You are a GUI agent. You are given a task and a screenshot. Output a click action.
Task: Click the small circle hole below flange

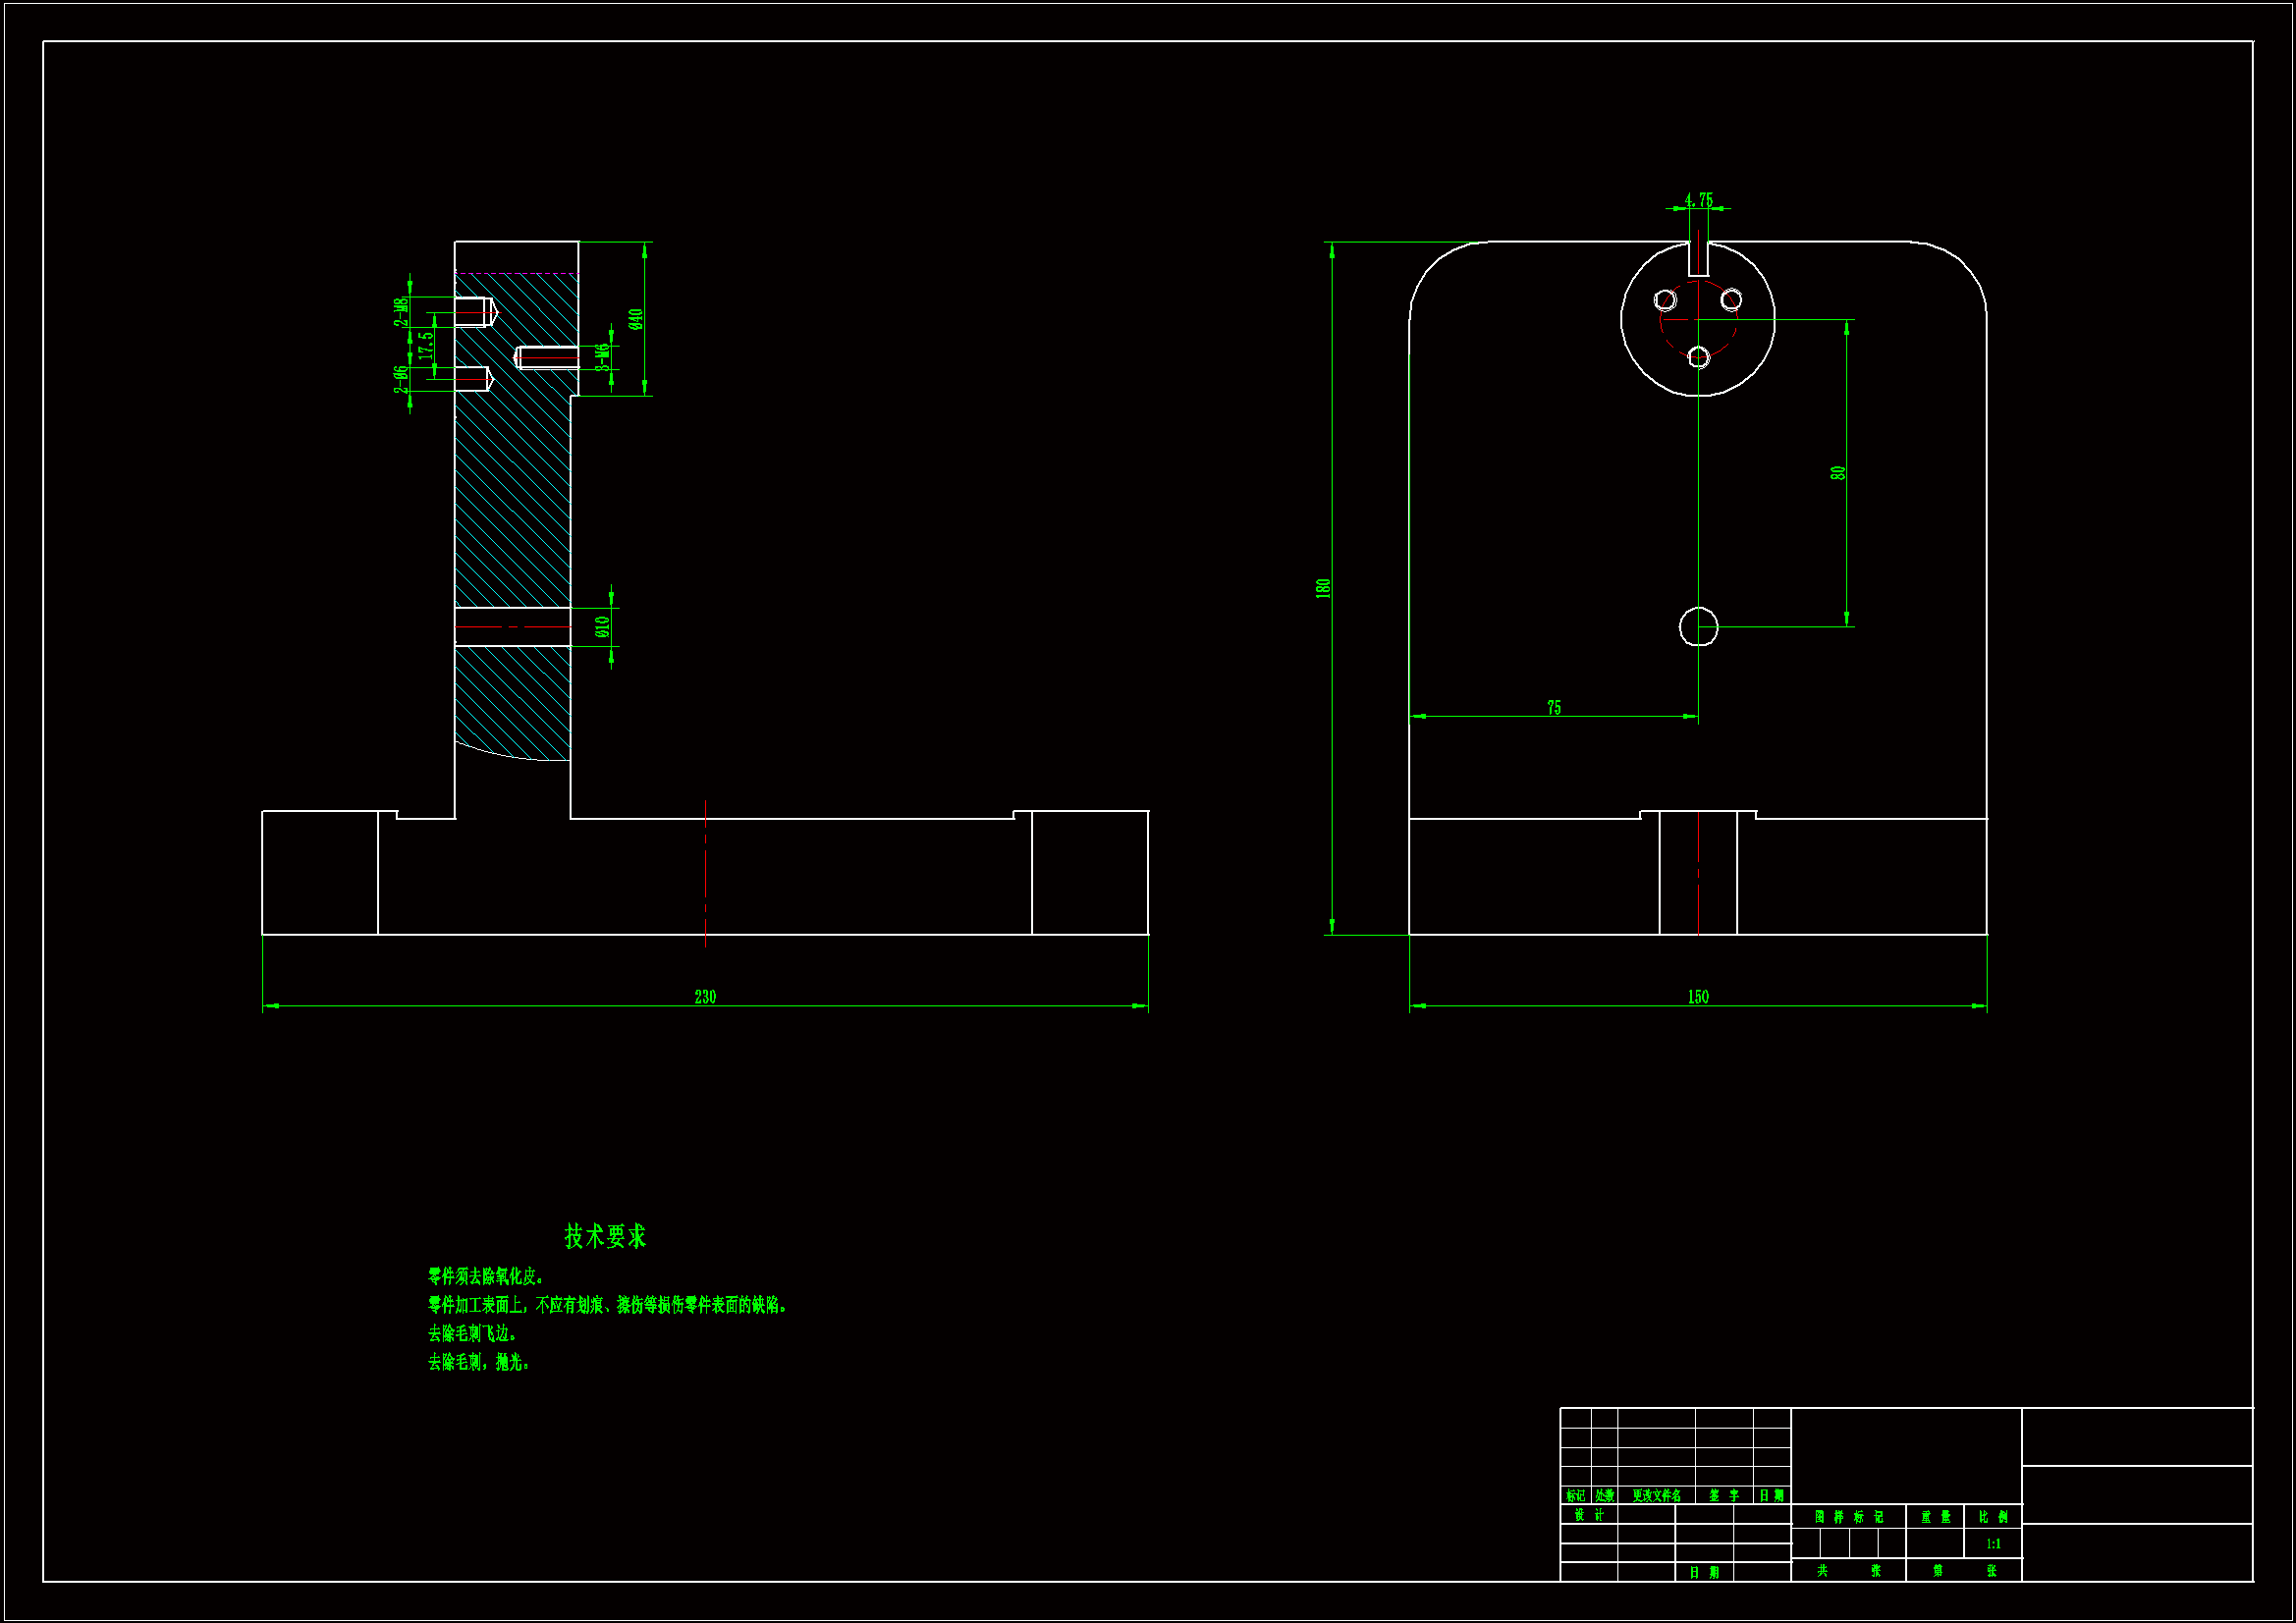point(1698,627)
